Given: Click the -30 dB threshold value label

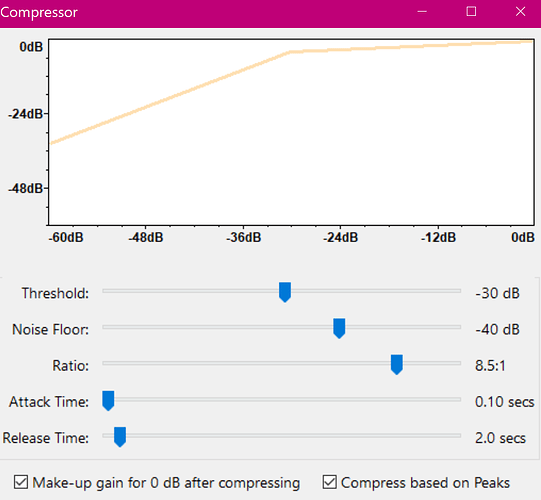Looking at the screenshot, I should pyautogui.click(x=497, y=293).
